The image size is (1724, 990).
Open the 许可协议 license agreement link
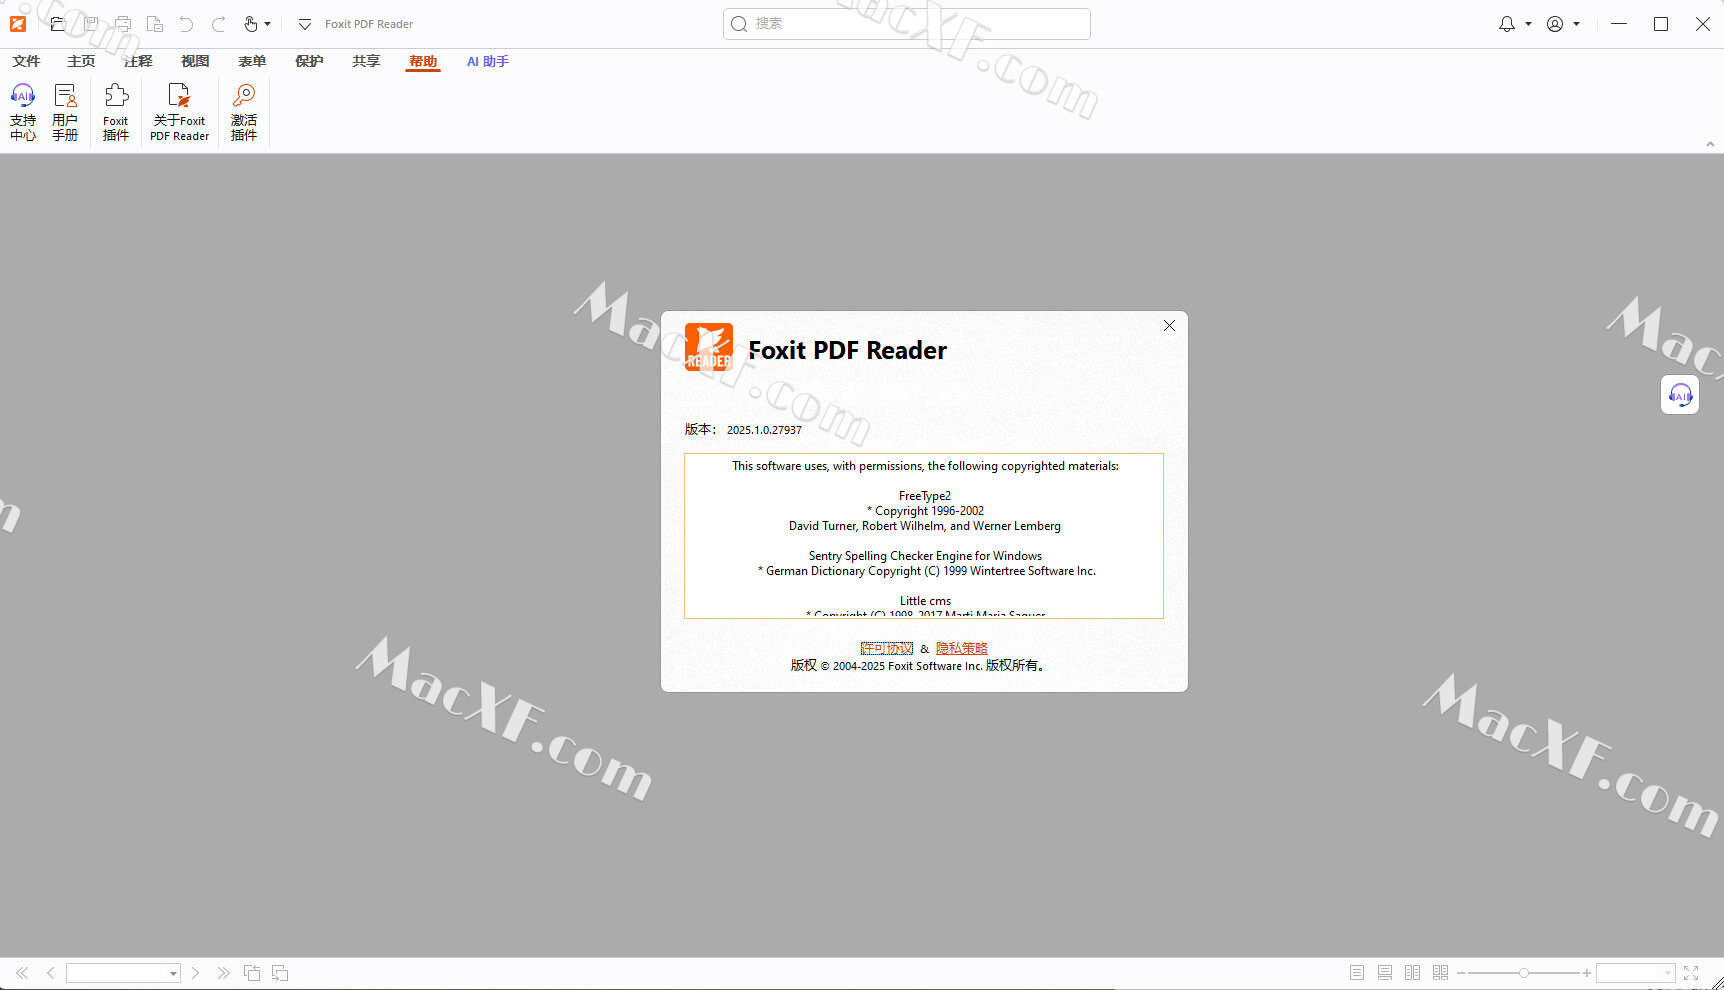click(886, 648)
